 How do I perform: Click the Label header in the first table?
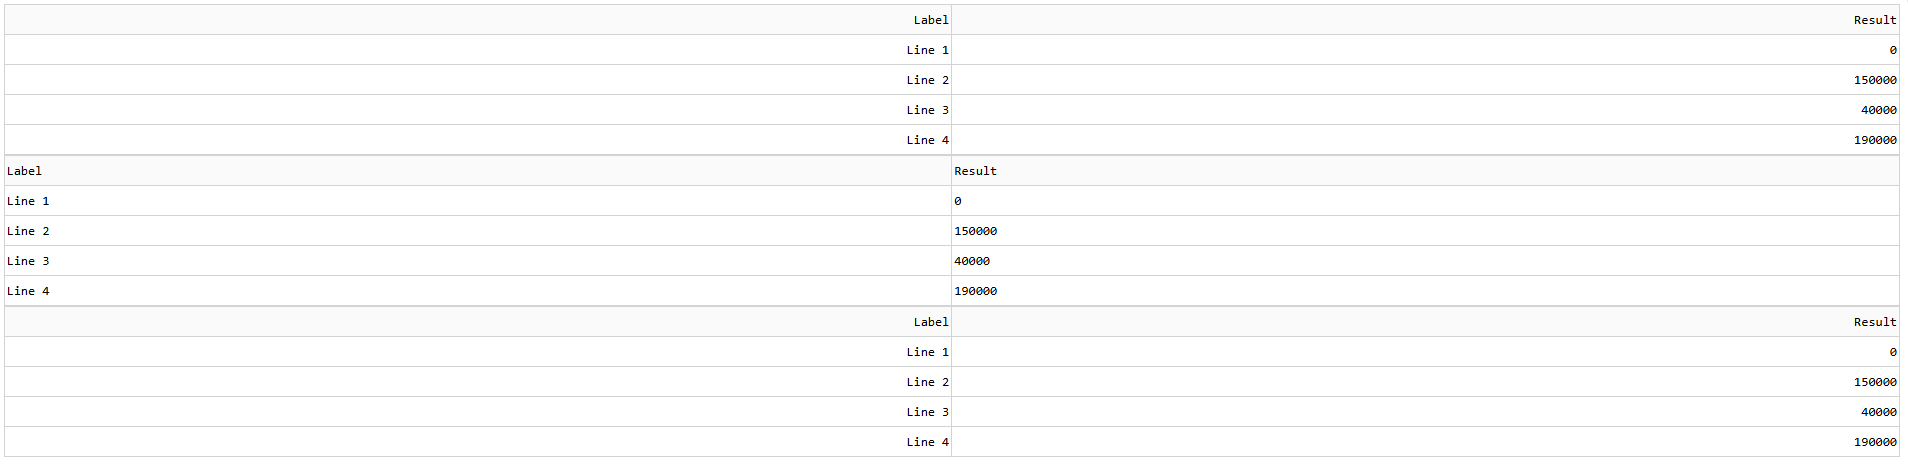point(478,20)
